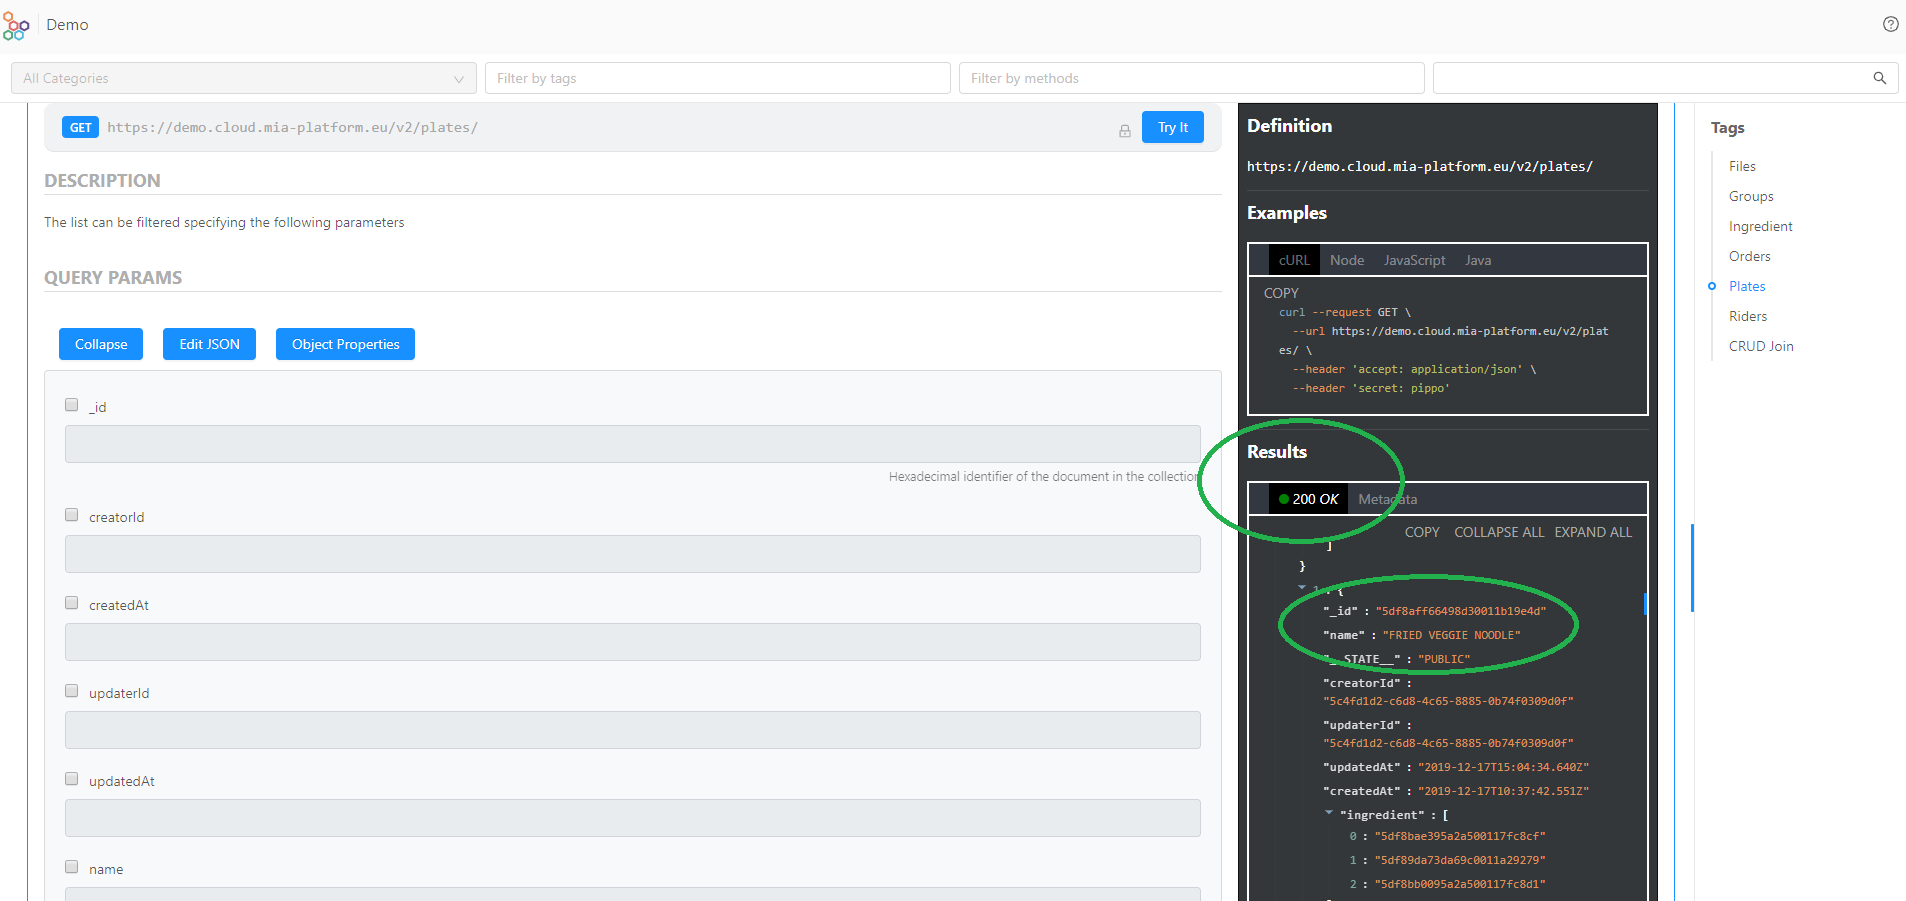
Task: Select the Orders tag in sidebar
Action: (1749, 256)
